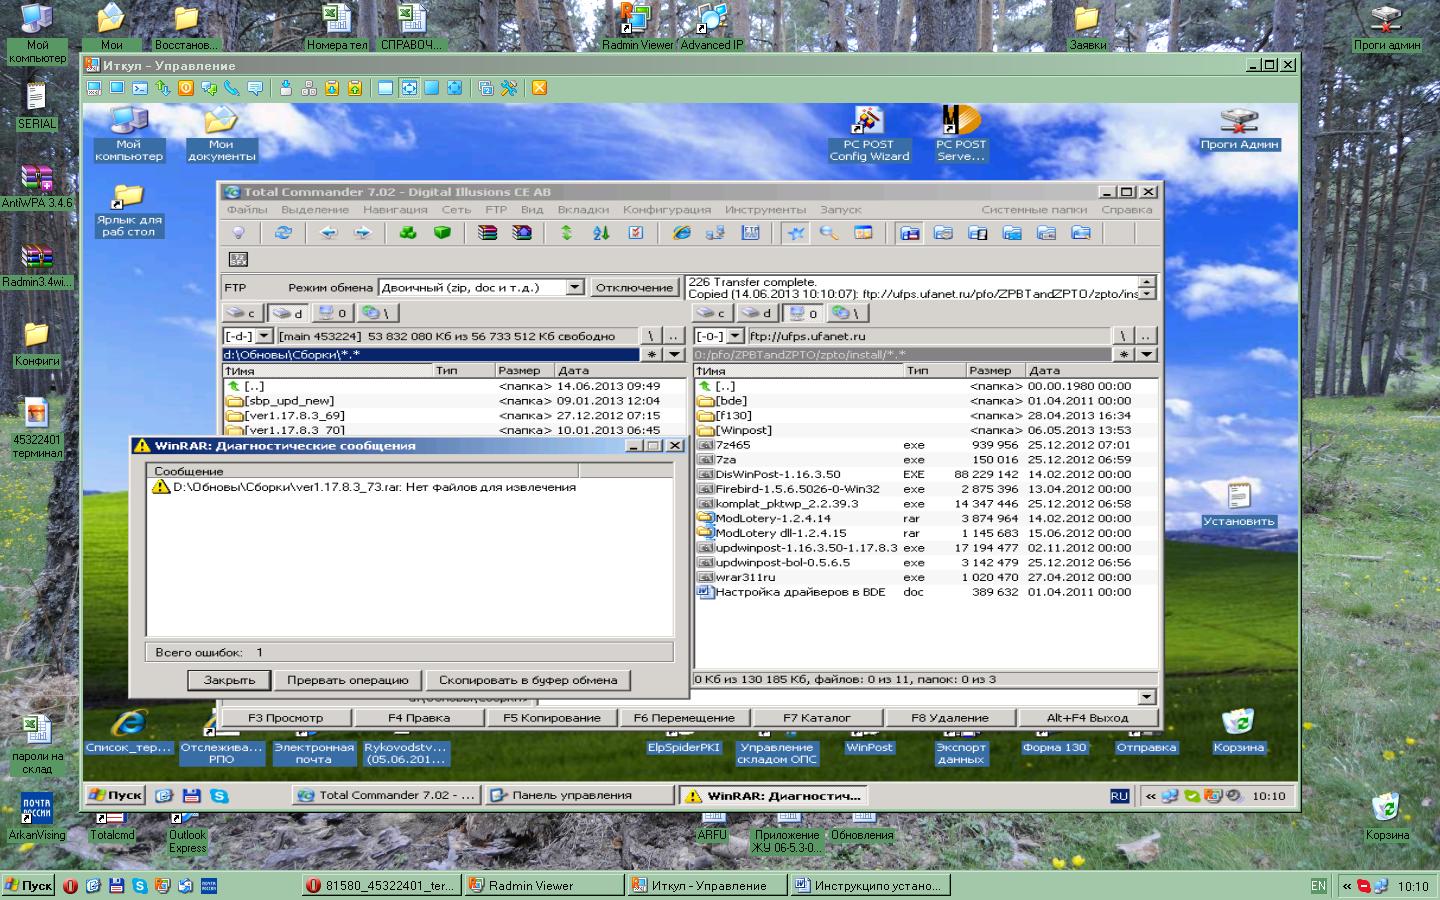Click the F5 Копирование button

[x=551, y=717]
